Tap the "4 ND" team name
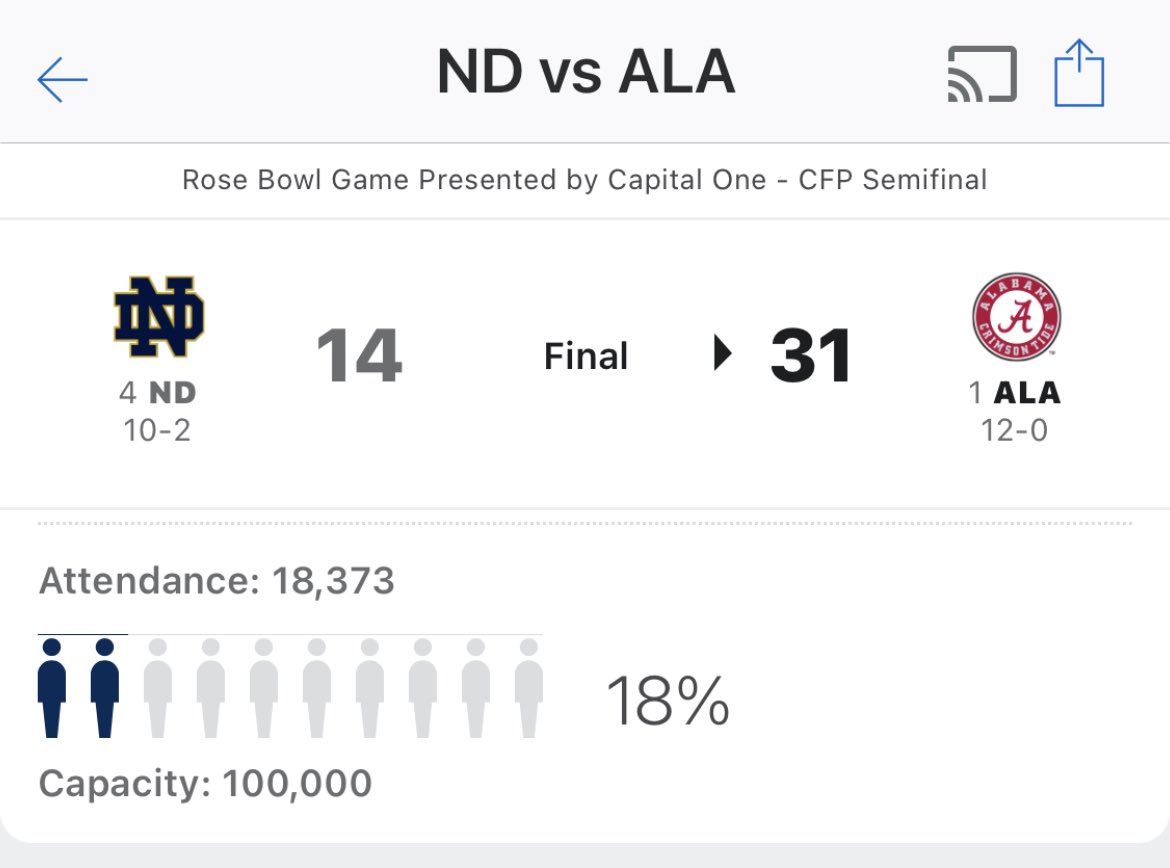Image resolution: width=1170 pixels, height=868 pixels. (x=158, y=393)
